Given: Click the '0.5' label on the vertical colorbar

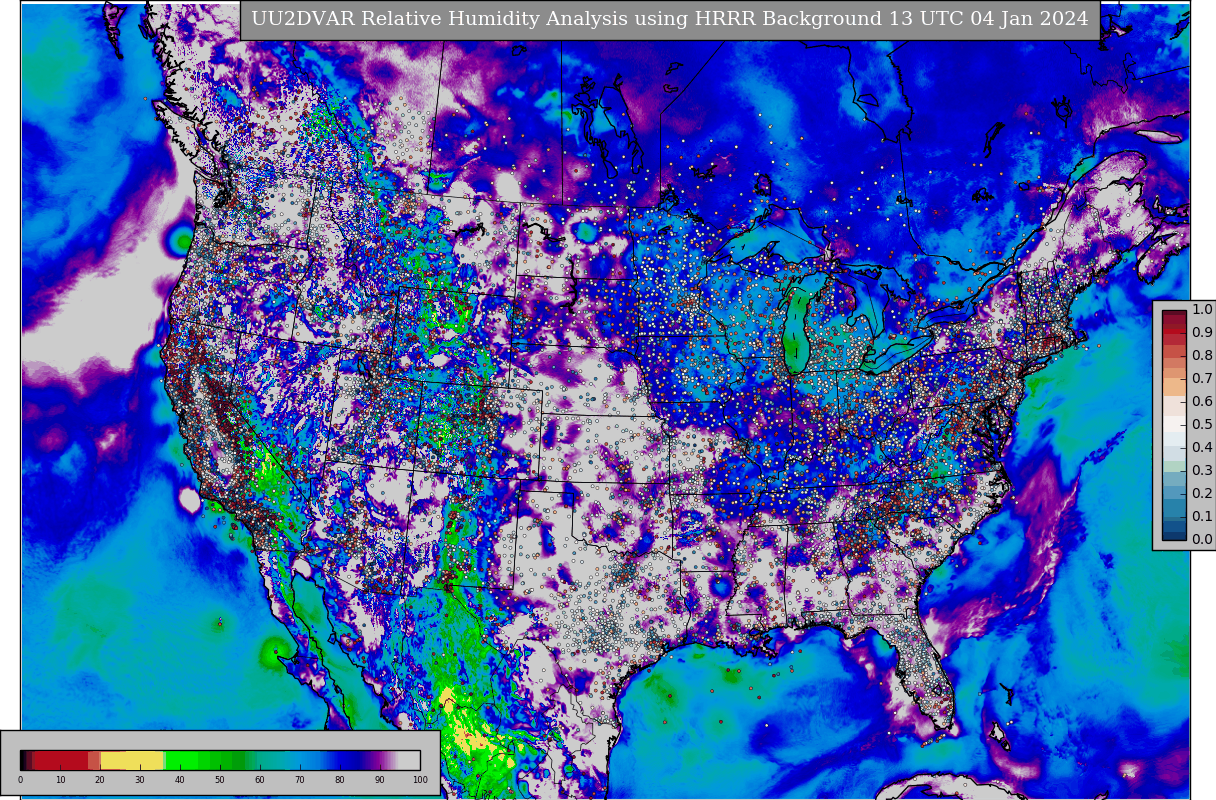Looking at the screenshot, I should tap(1202, 424).
